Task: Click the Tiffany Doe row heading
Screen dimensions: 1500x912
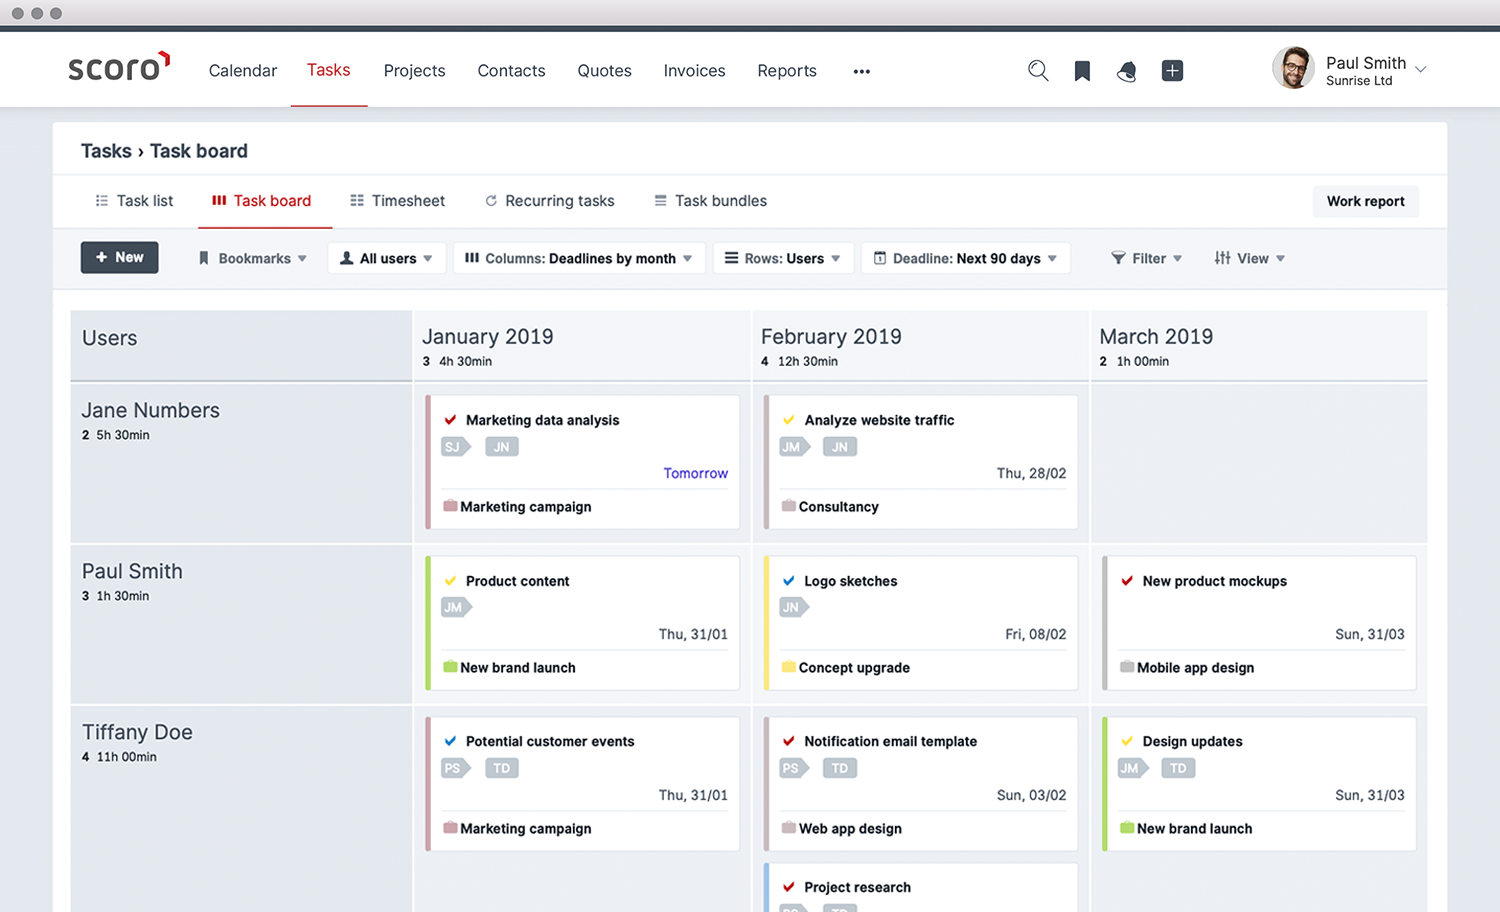Action: click(137, 732)
